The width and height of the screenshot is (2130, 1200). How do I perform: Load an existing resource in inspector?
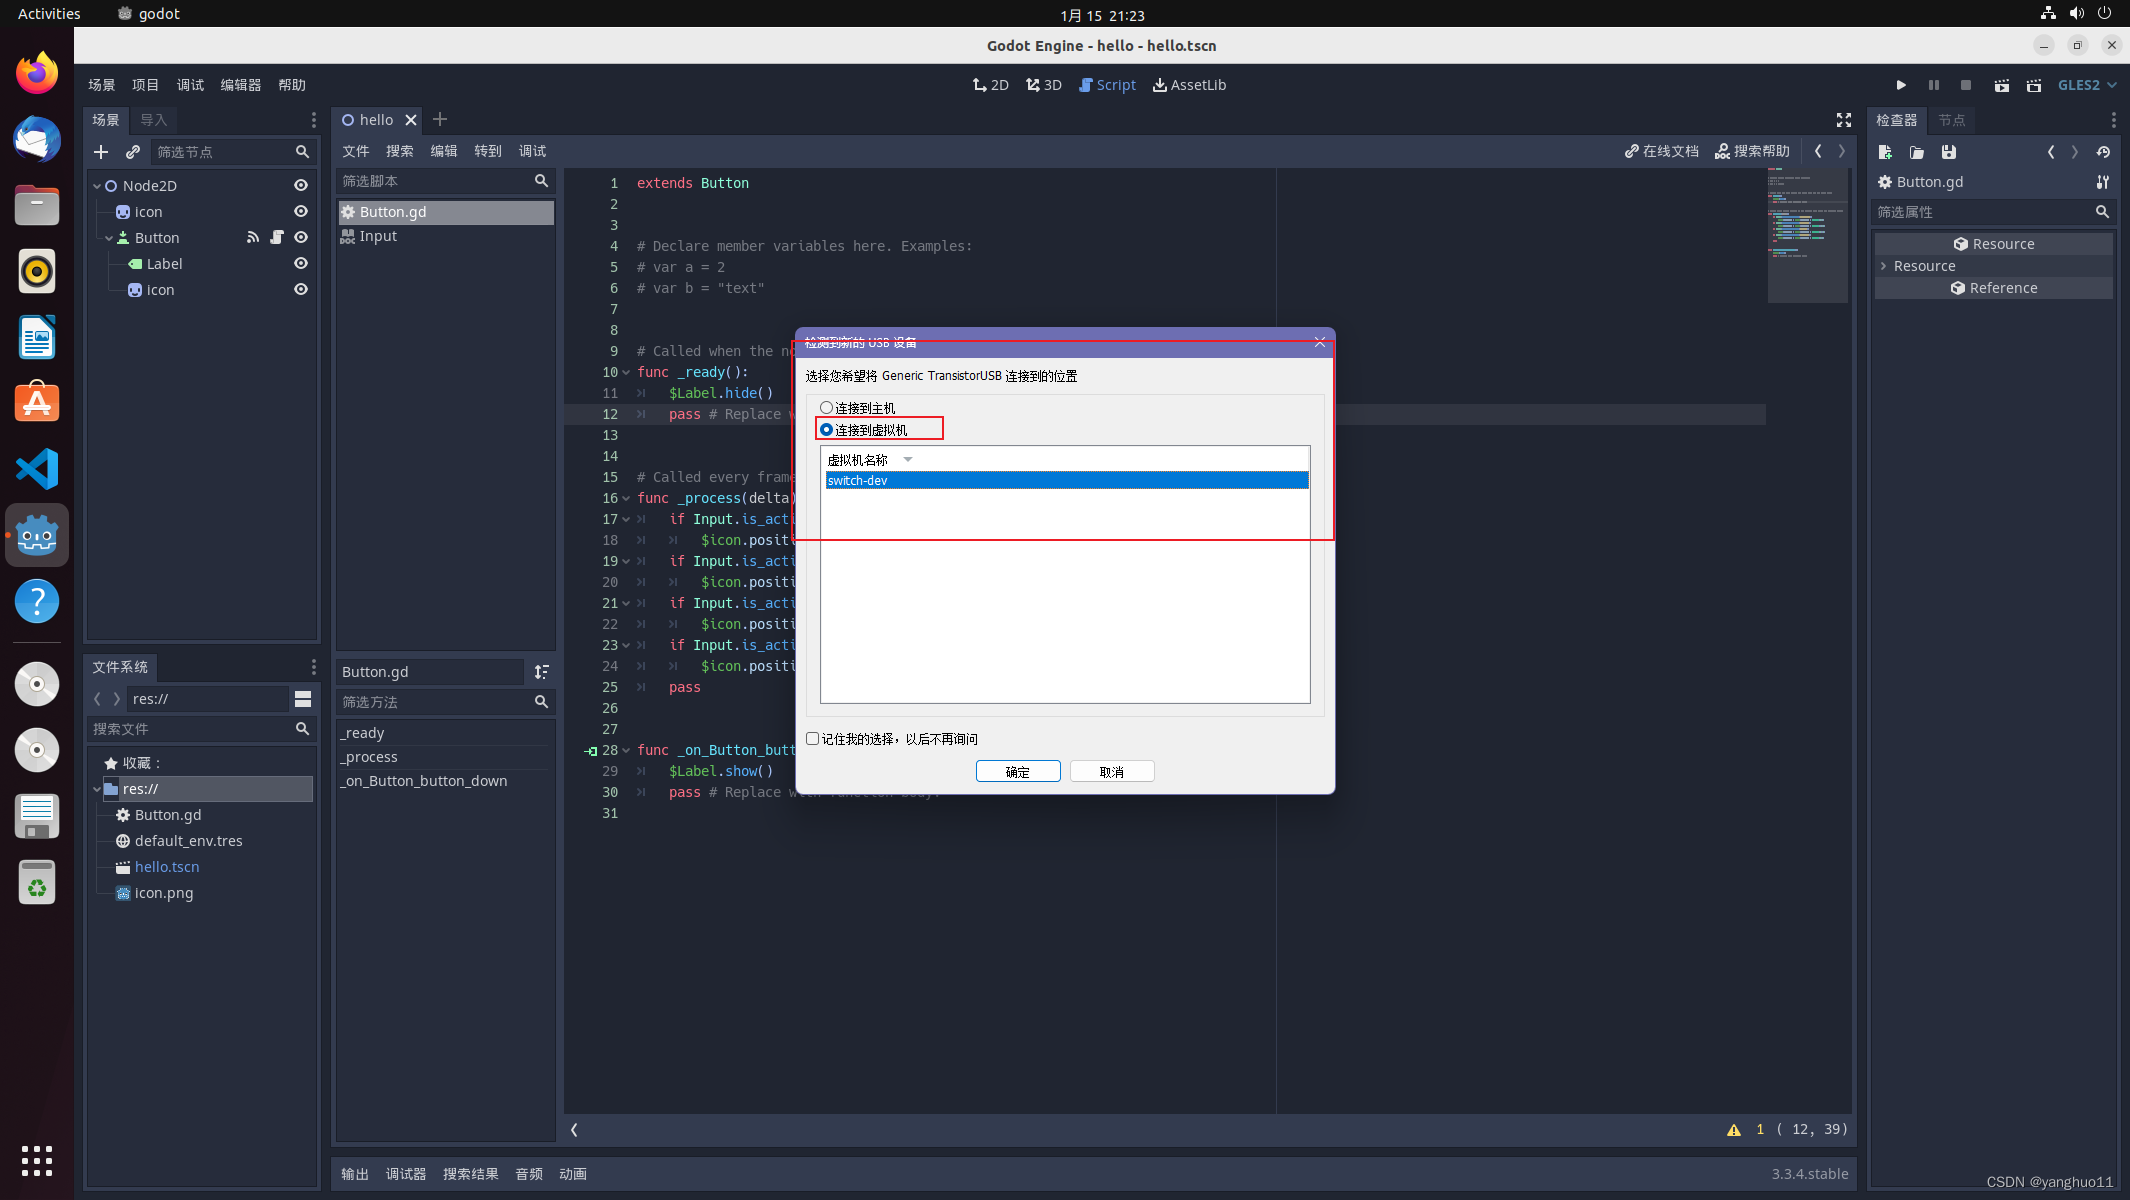click(x=1917, y=152)
